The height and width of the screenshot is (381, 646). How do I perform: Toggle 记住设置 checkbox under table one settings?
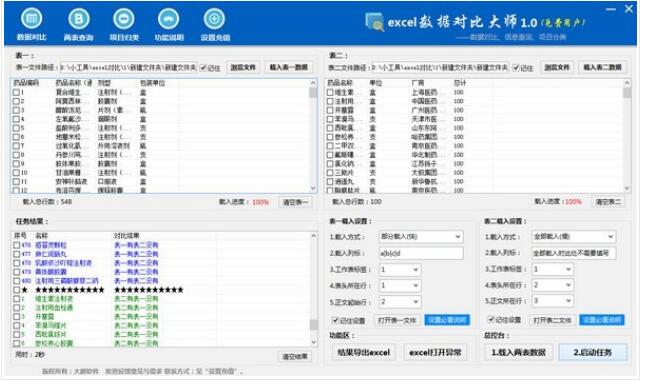[x=335, y=320]
